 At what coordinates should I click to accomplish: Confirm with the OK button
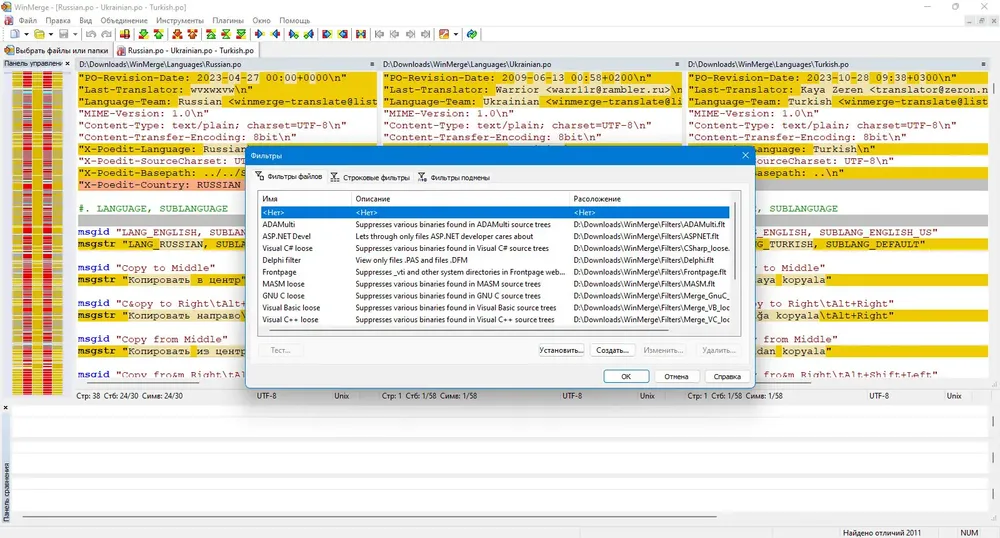pos(626,376)
